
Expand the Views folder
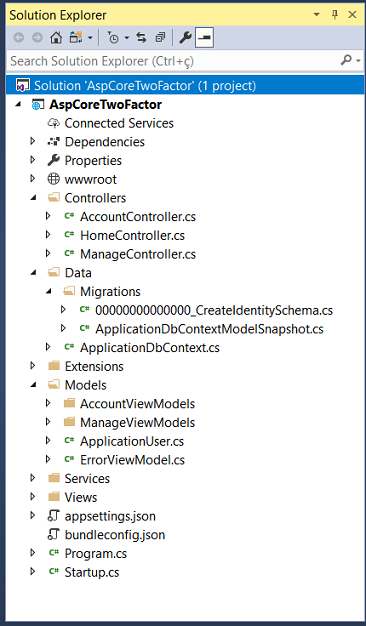click(33, 497)
